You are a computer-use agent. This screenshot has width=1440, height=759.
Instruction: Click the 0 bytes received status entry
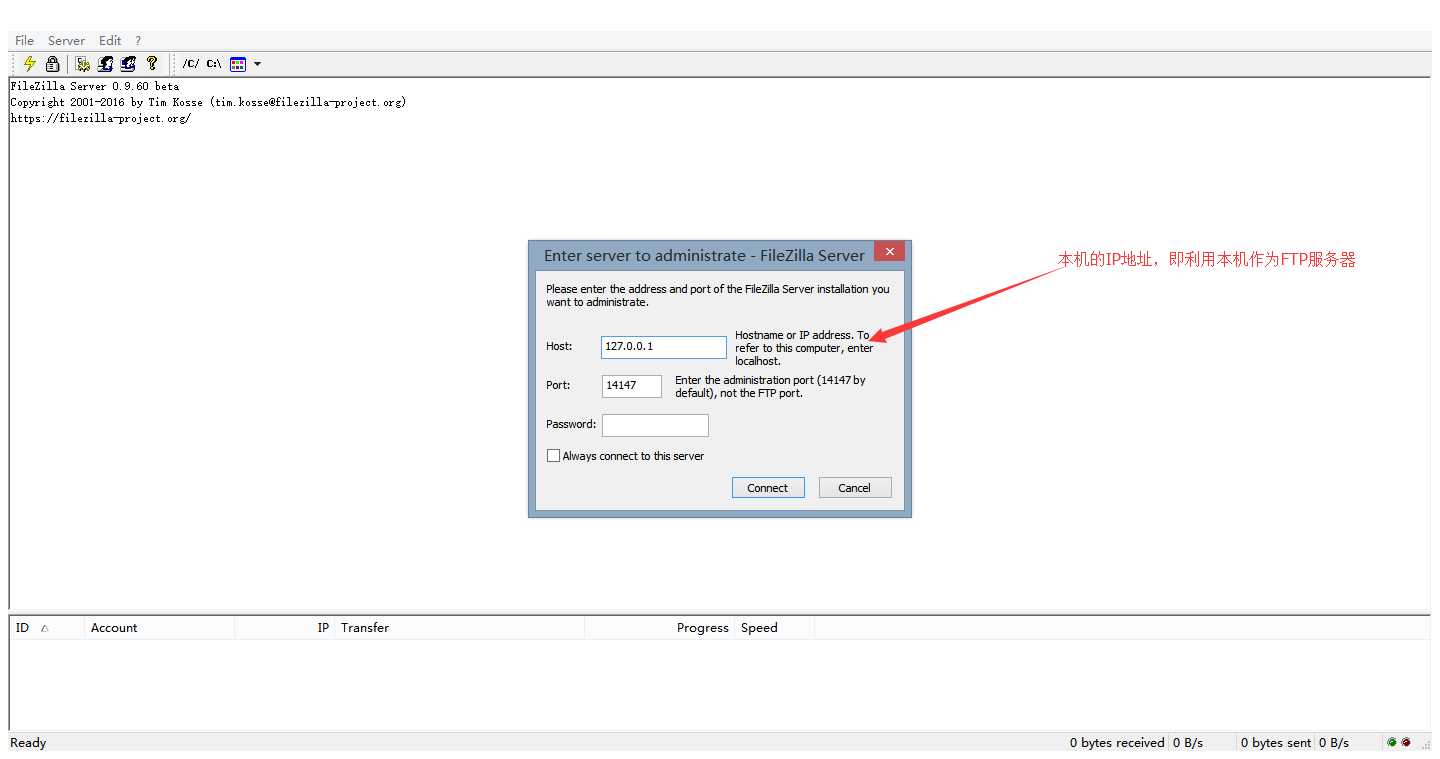click(1117, 743)
